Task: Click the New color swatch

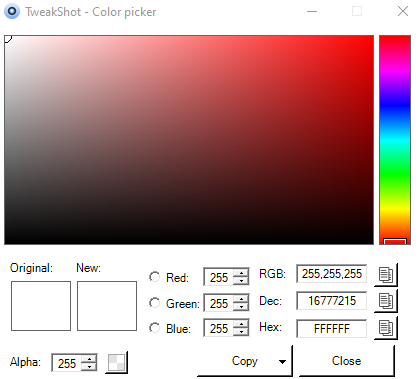Action: pyautogui.click(x=107, y=306)
